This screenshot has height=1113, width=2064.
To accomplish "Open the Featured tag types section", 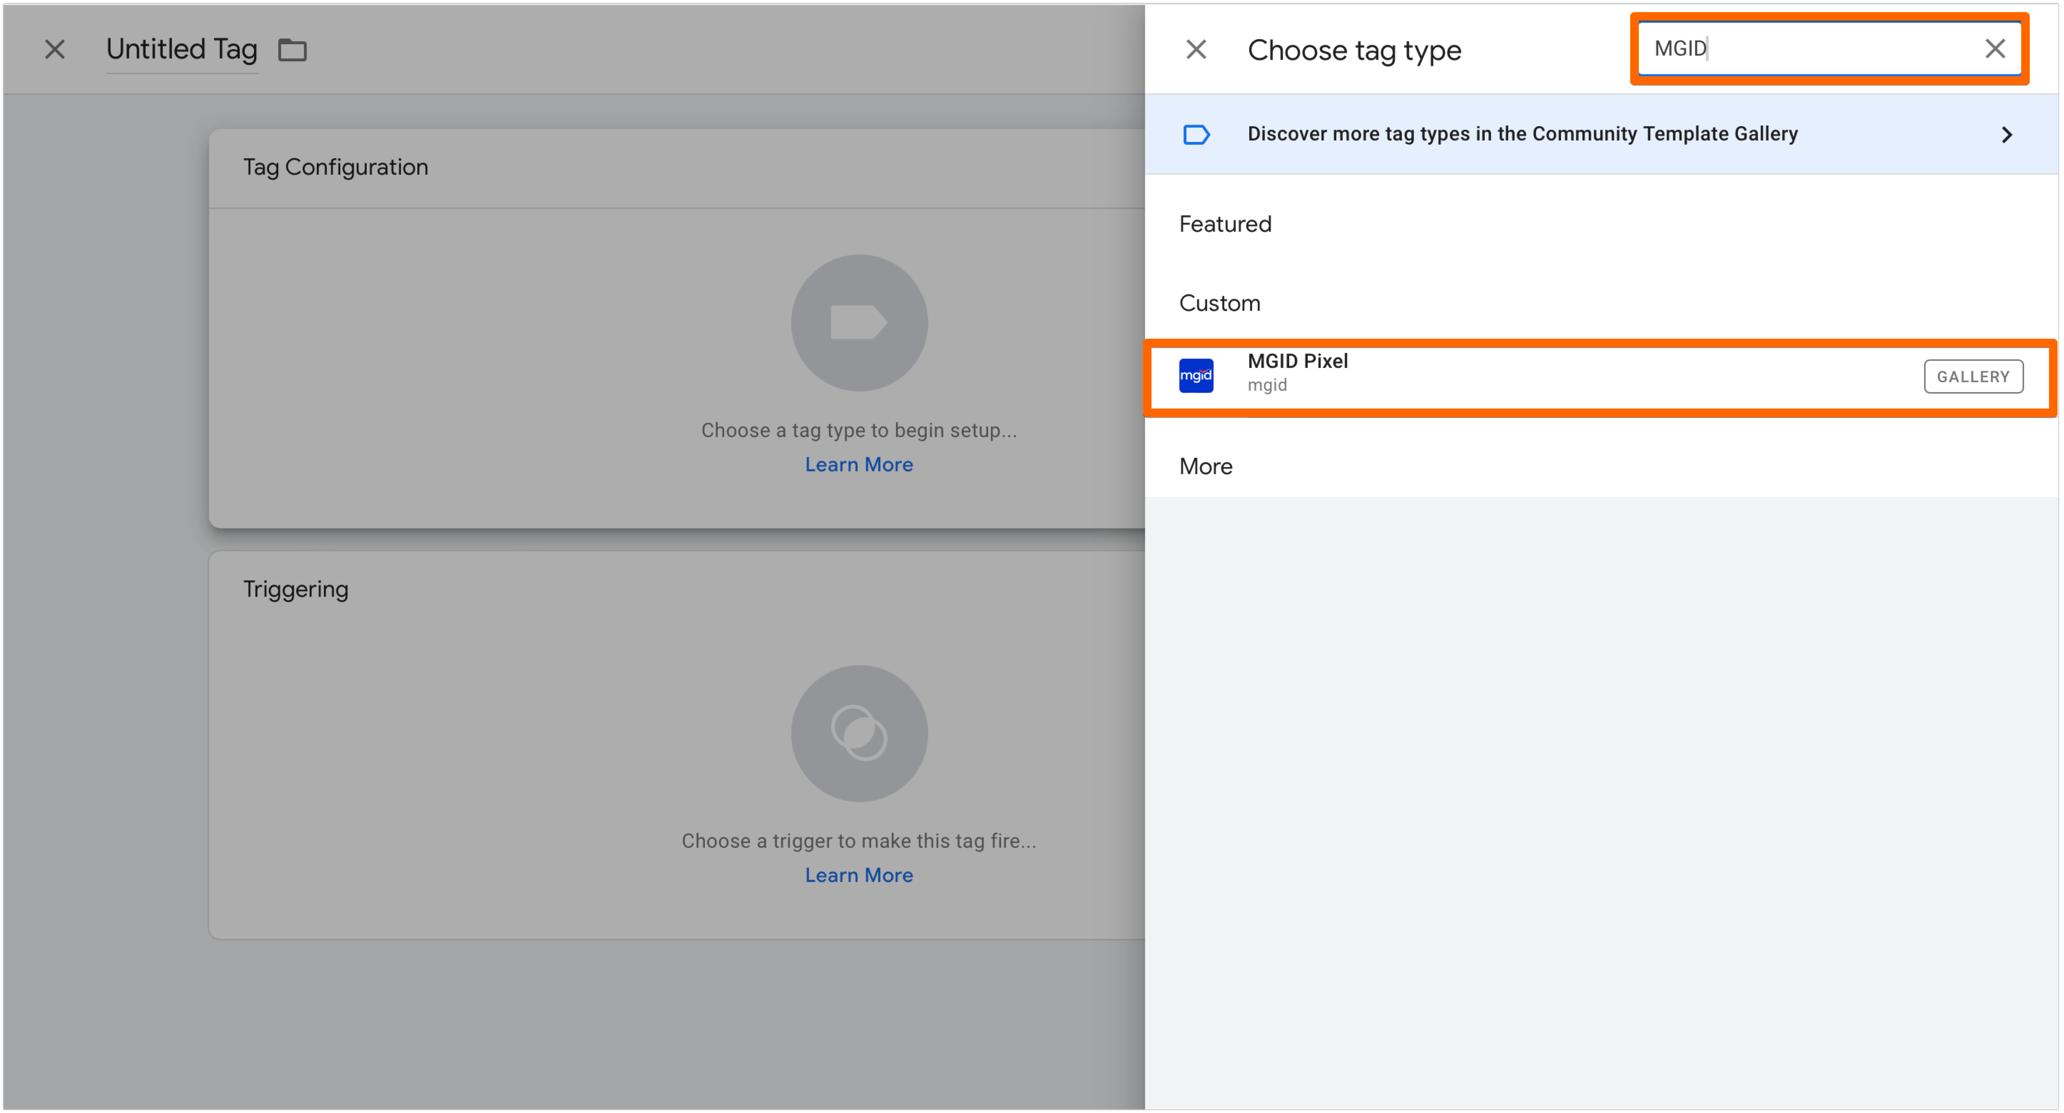I will [1225, 224].
